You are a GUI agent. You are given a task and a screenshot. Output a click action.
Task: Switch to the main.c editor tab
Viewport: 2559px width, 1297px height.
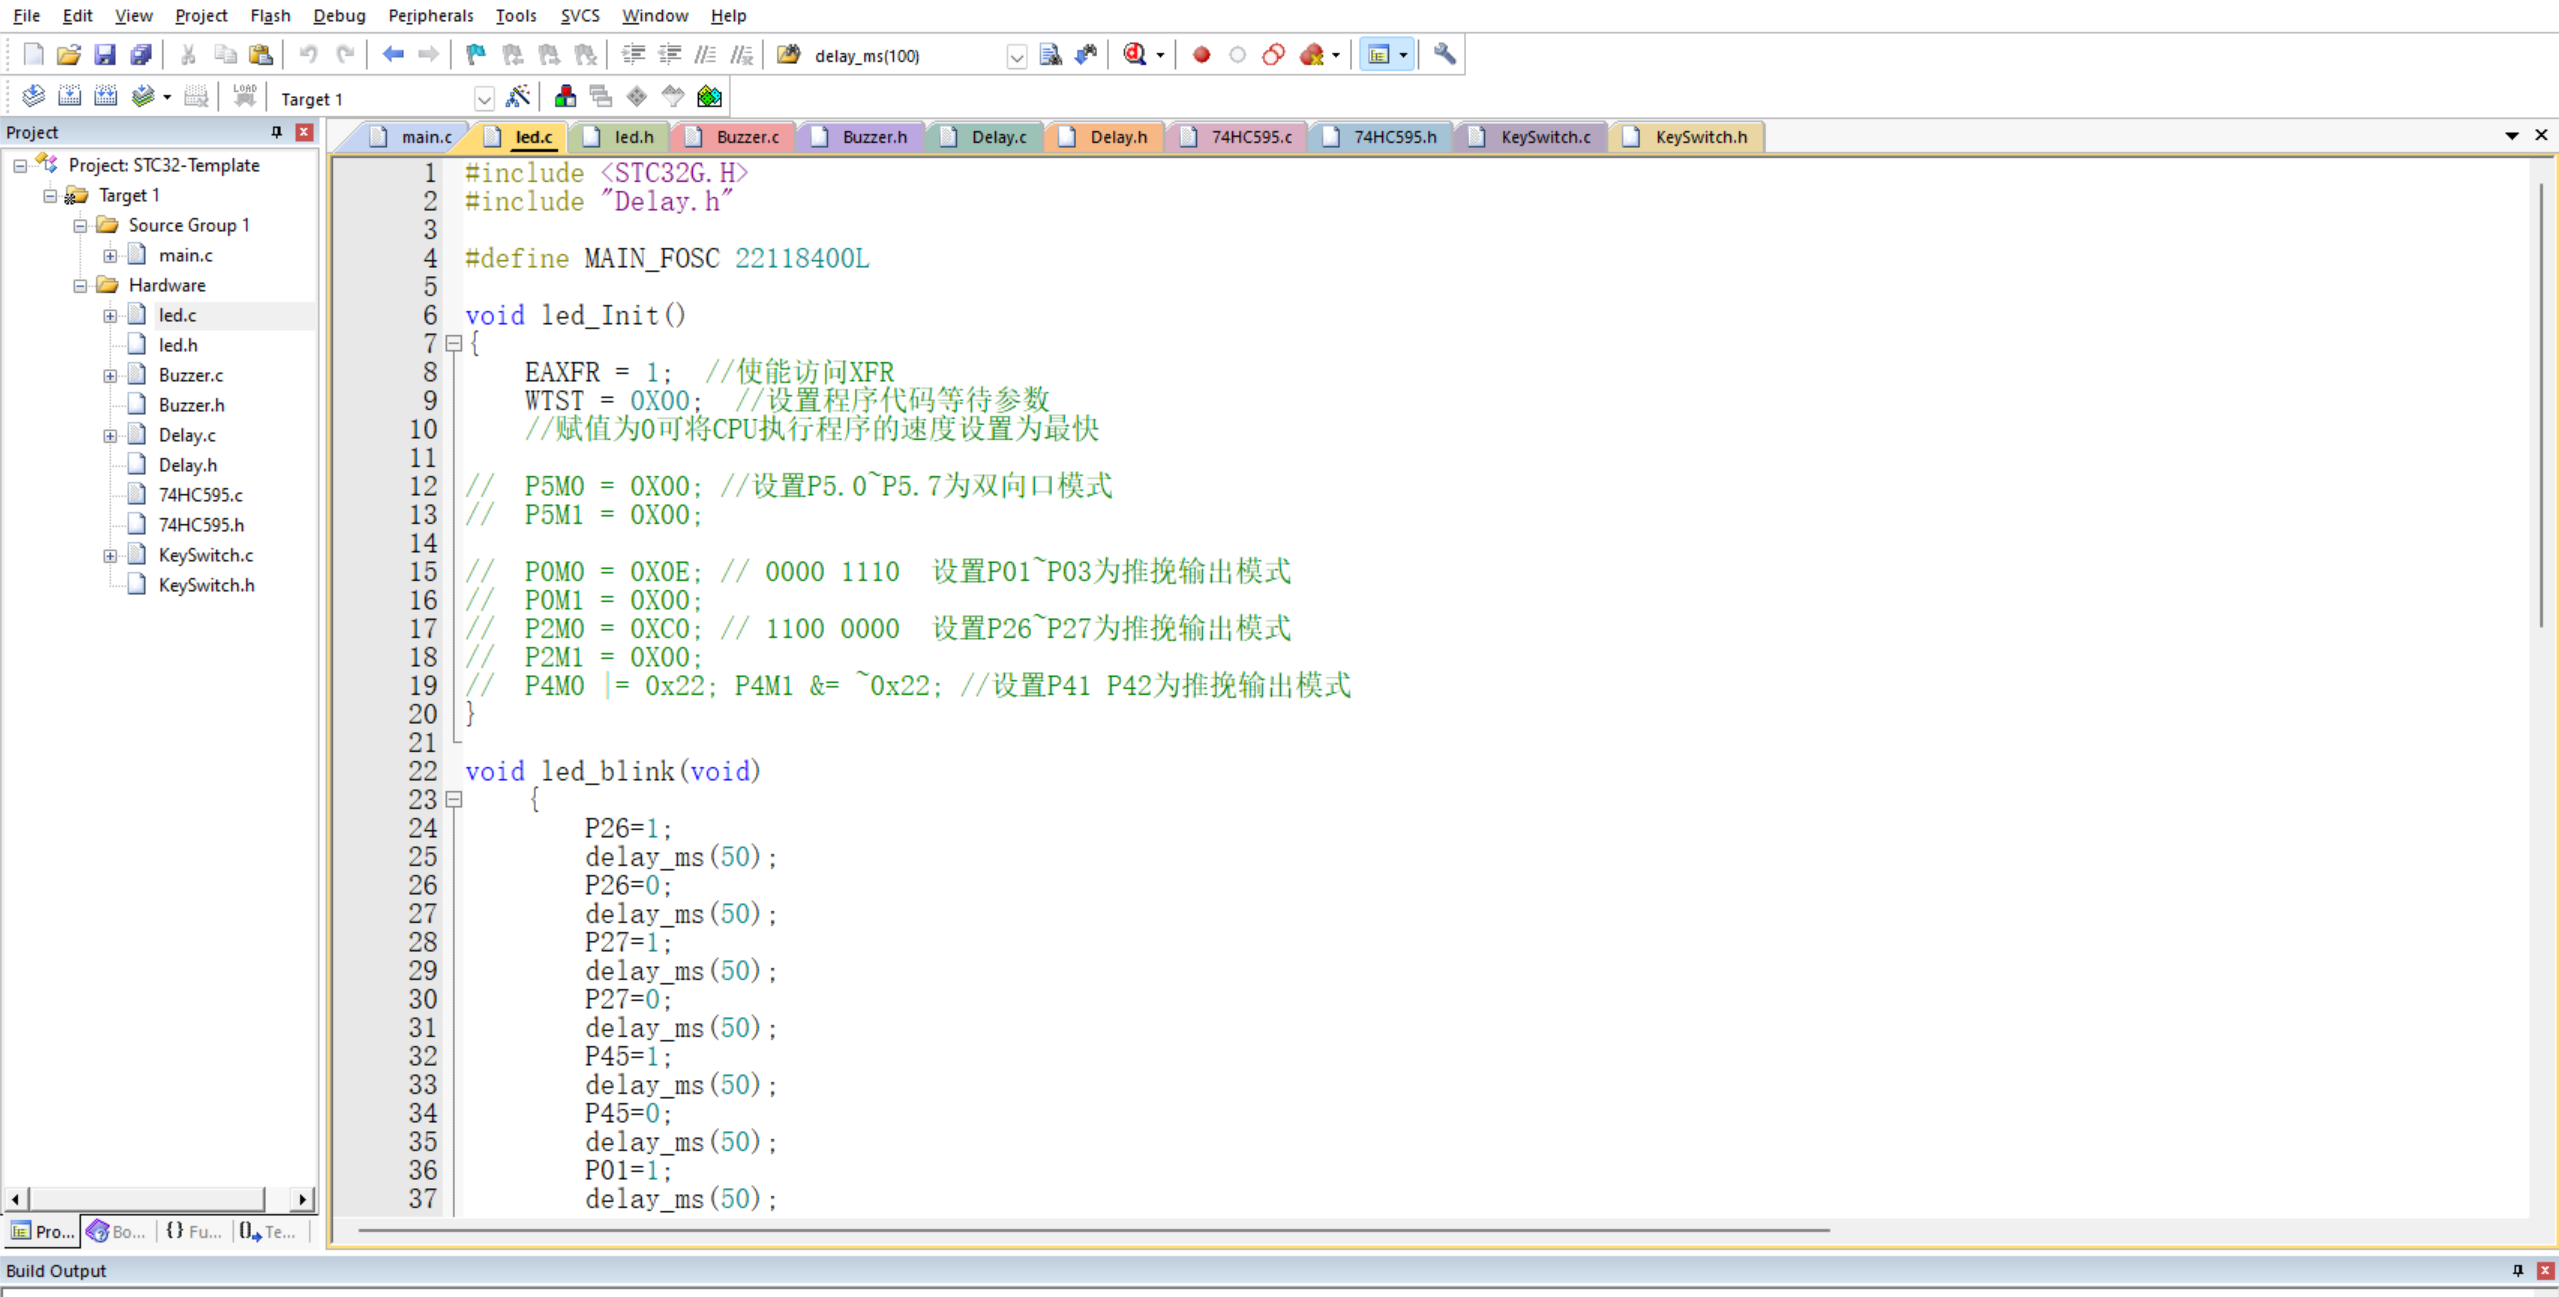tap(413, 137)
